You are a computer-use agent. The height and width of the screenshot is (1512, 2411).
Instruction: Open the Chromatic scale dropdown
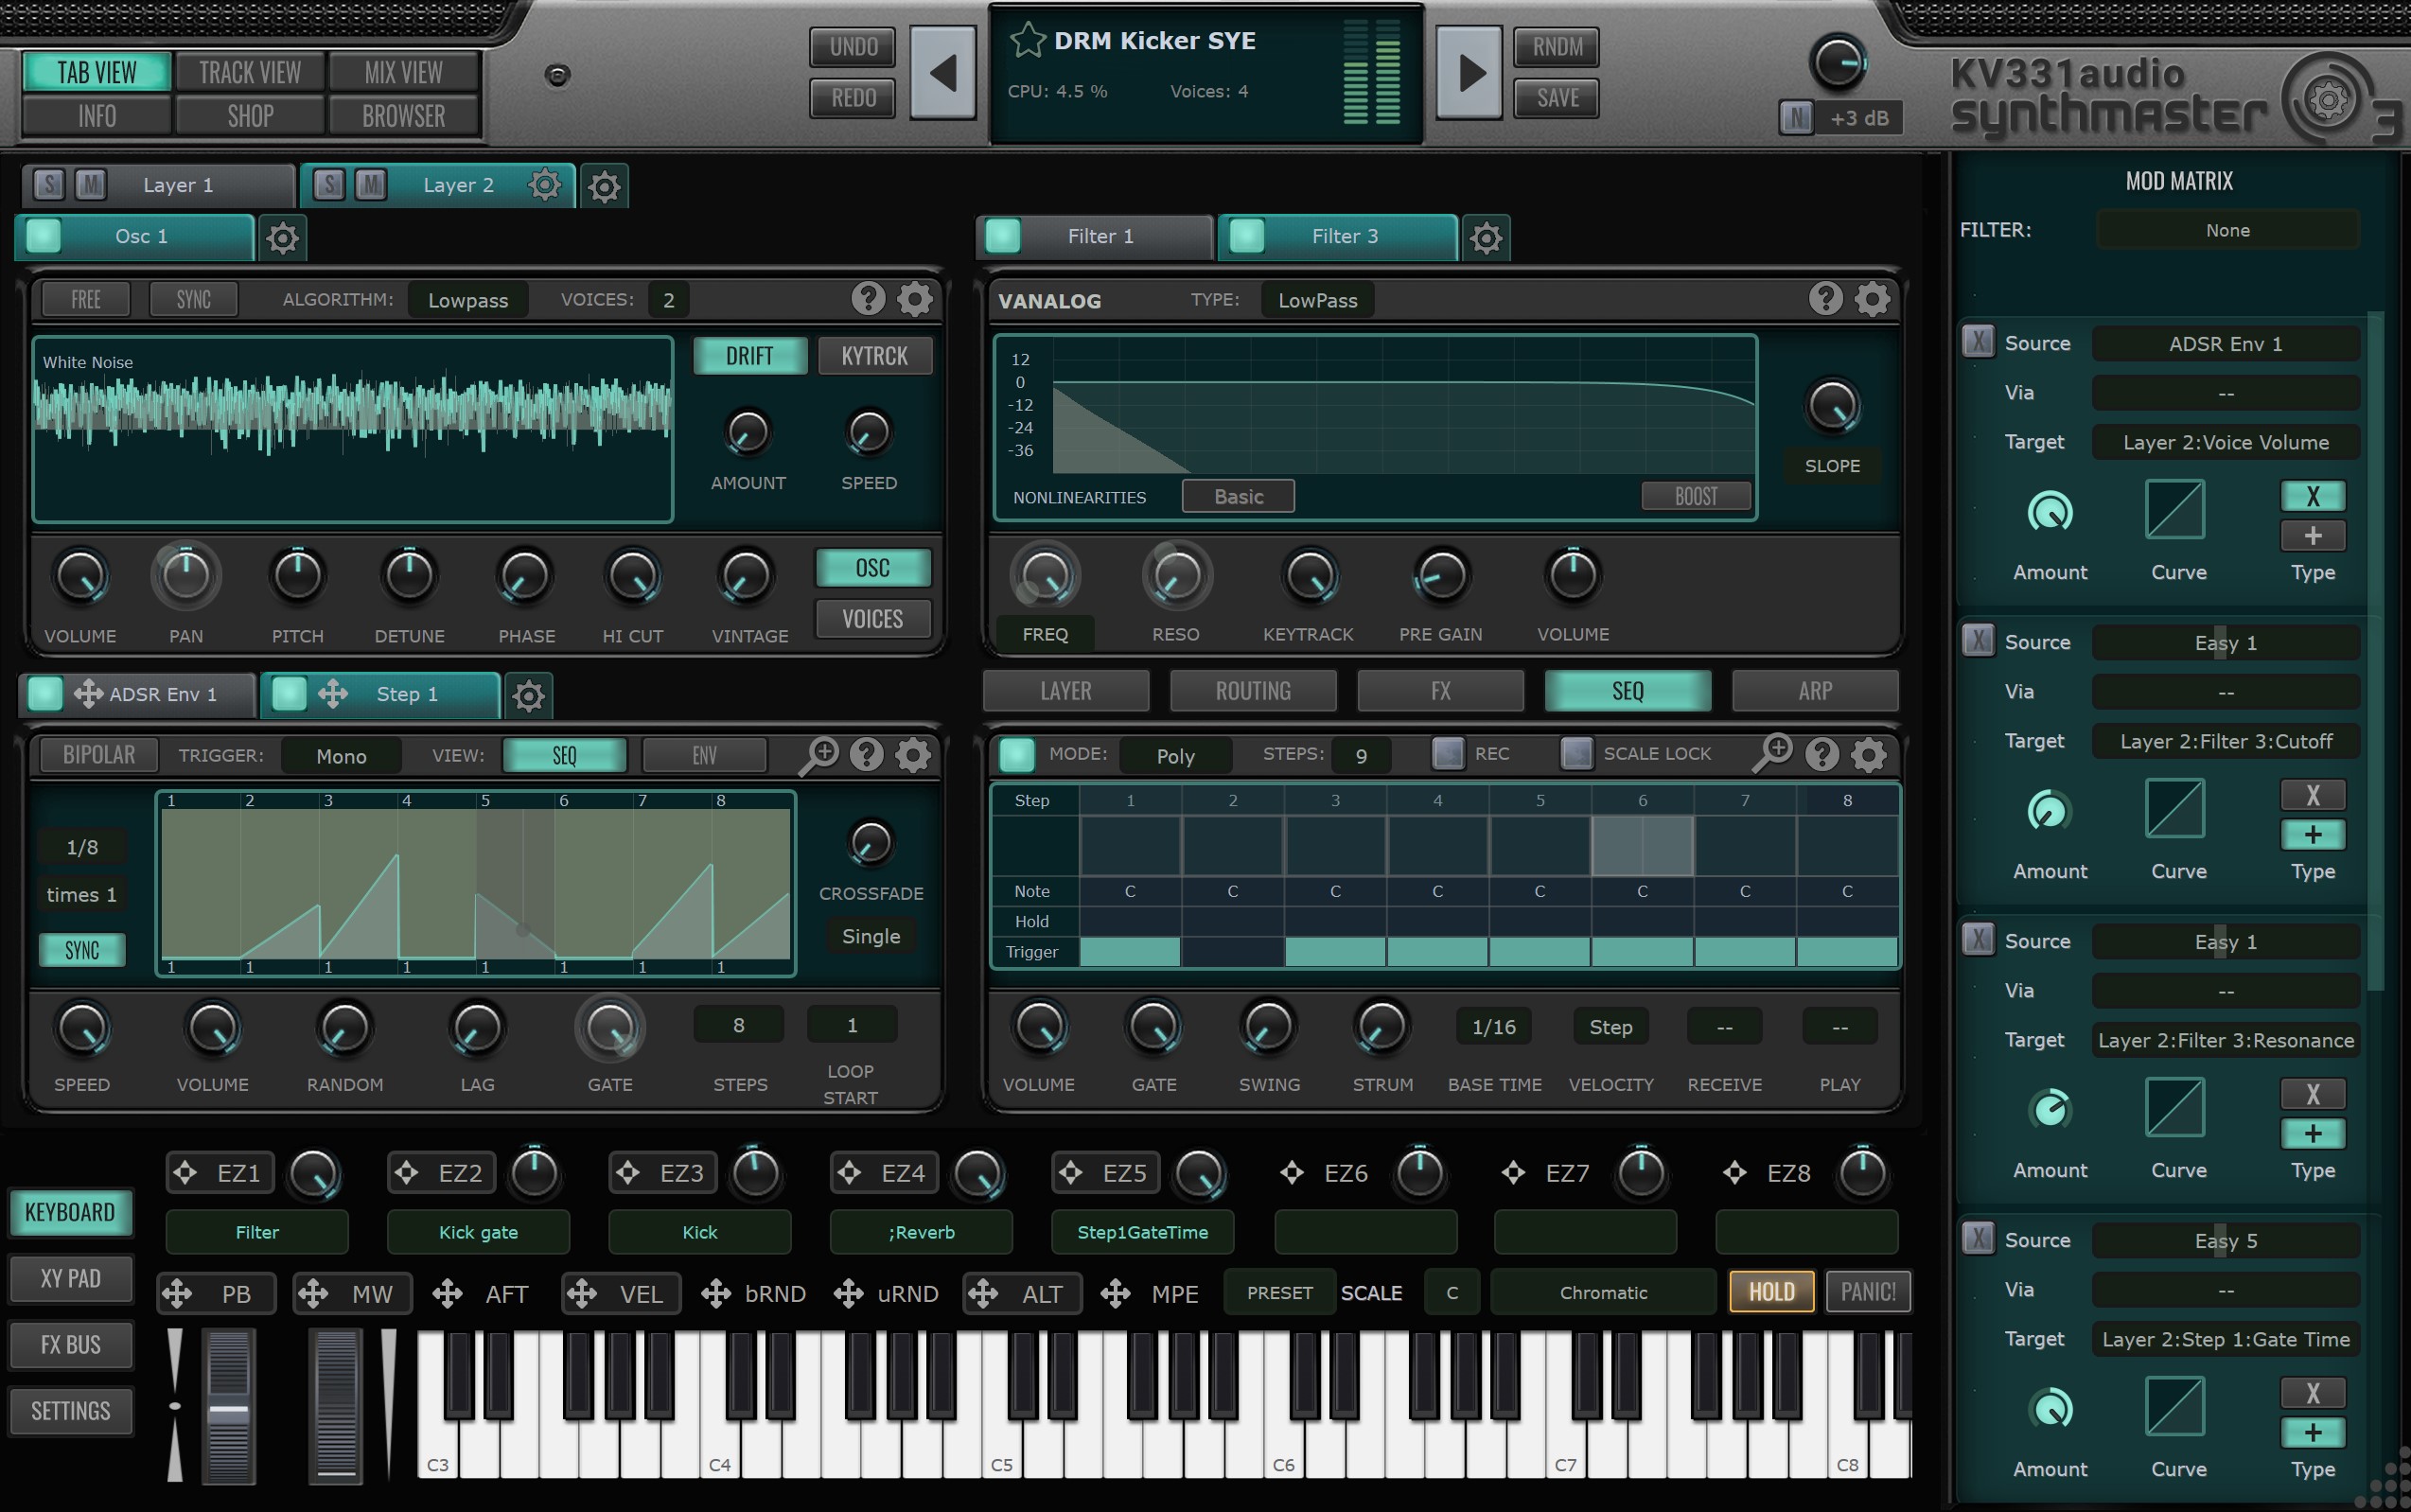click(1603, 1292)
